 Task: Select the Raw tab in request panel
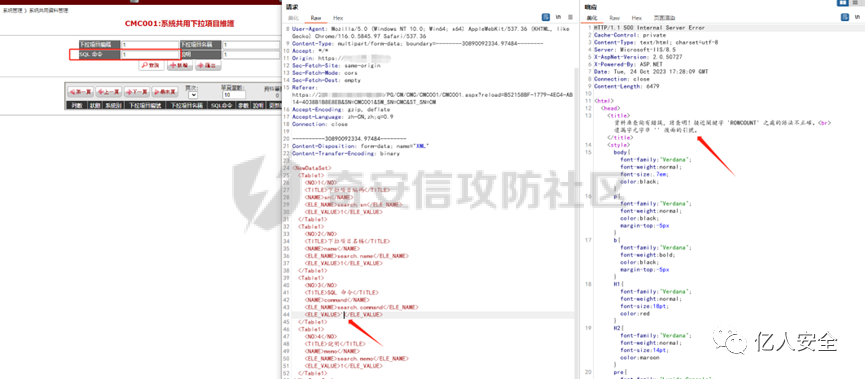coord(316,18)
